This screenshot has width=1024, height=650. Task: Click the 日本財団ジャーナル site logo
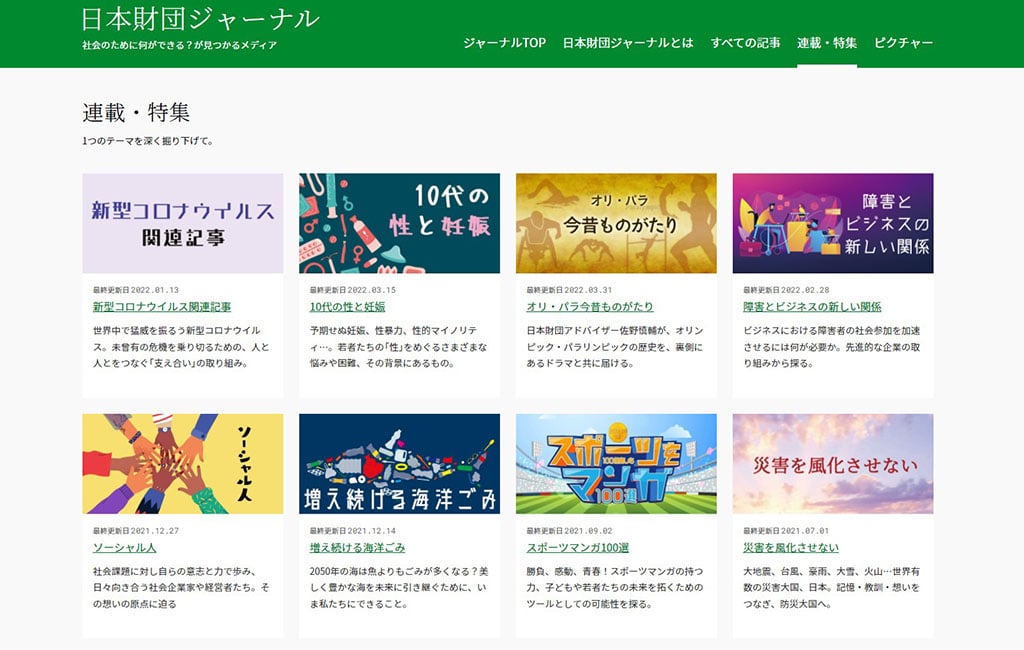(x=201, y=19)
